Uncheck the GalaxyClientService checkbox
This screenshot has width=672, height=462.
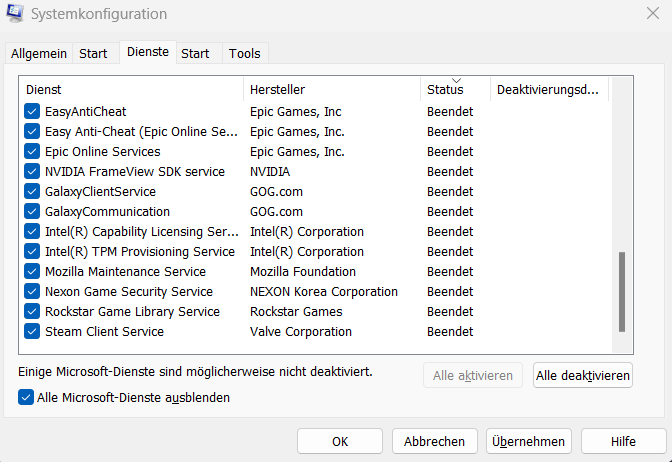tap(32, 192)
